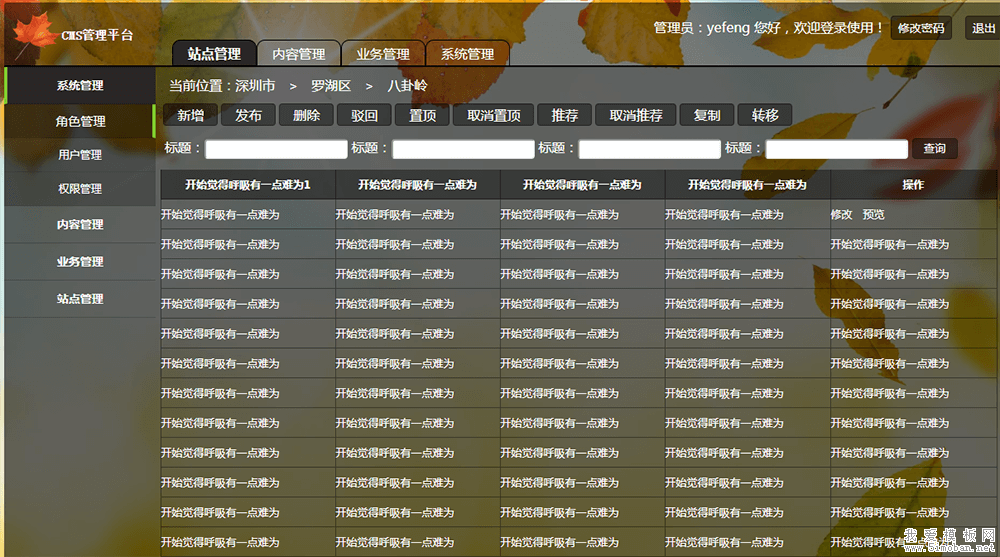1000x557 pixels.
Task: Open the 内容管理 top tab
Action: [299, 54]
